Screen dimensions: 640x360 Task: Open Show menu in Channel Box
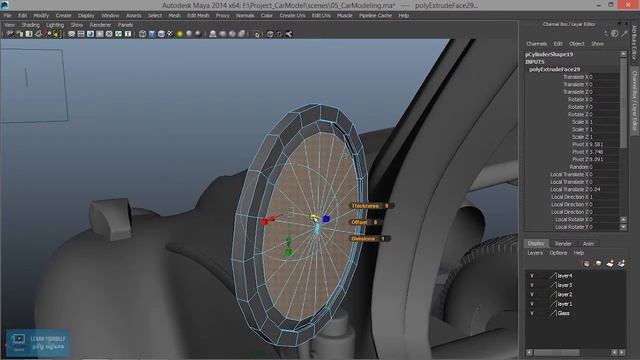coord(597,44)
